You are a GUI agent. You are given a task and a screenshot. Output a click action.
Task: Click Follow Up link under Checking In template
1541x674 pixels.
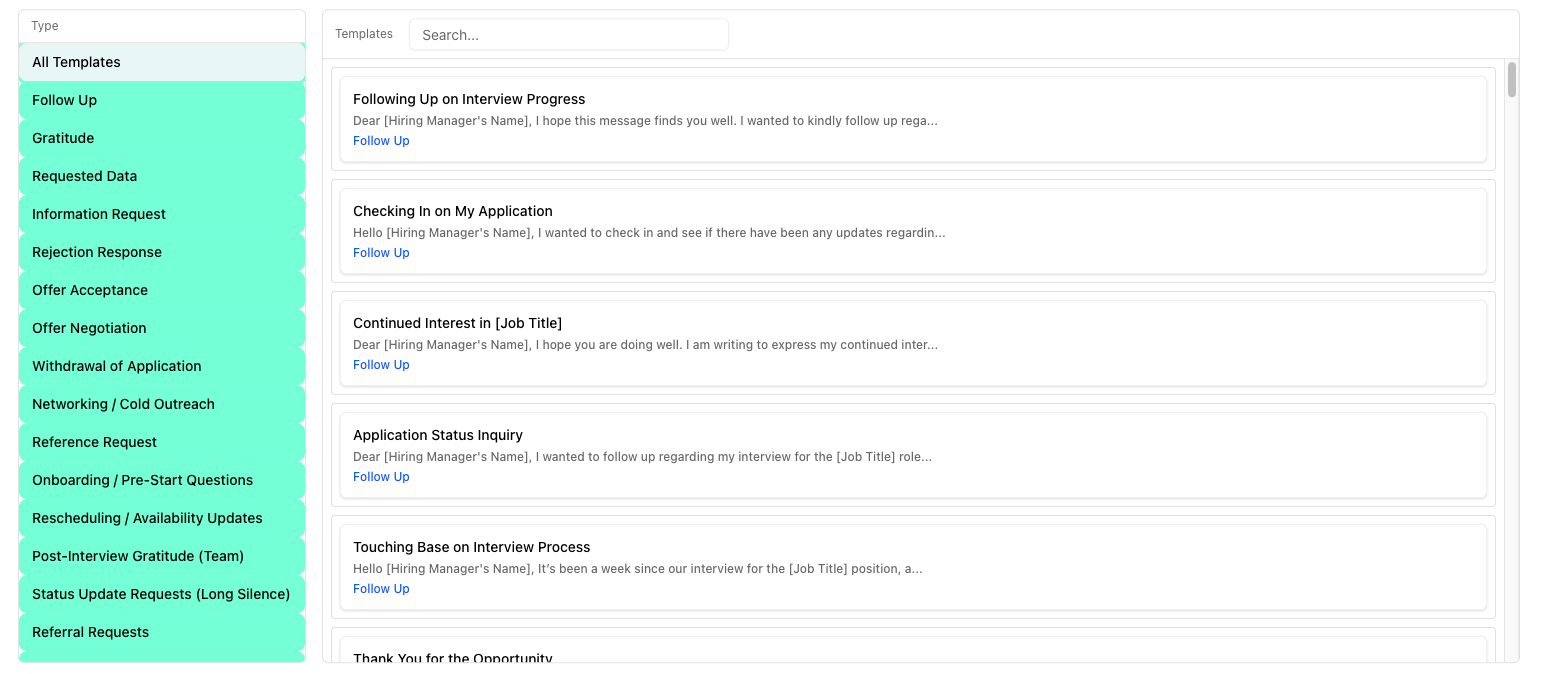click(x=381, y=253)
